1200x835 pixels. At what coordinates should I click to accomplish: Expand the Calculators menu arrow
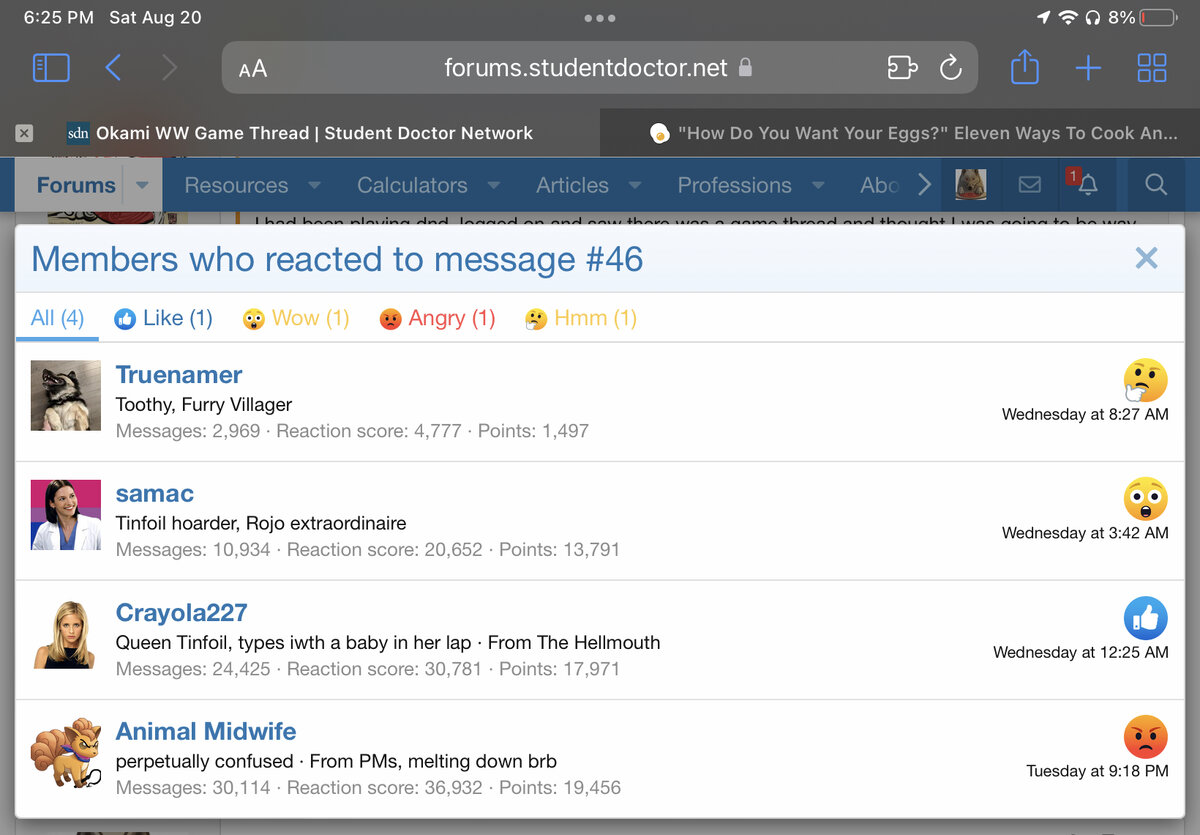coord(493,185)
